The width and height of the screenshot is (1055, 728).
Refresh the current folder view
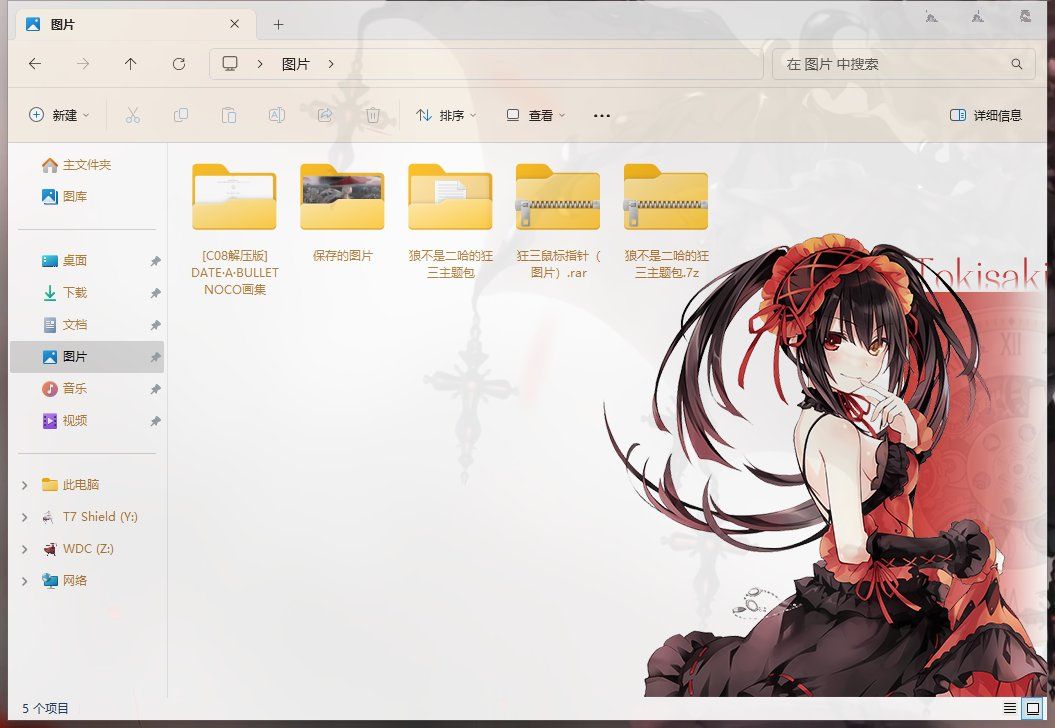point(179,64)
